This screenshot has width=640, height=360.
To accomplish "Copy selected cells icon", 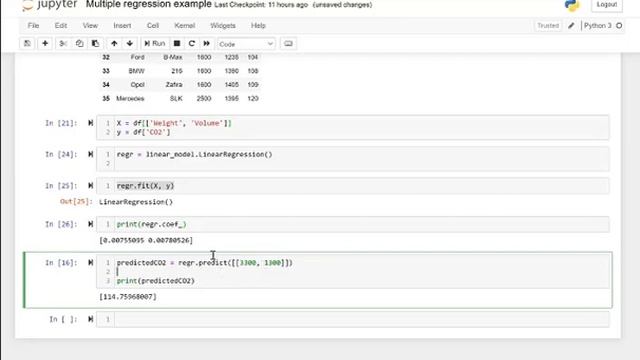I will click(x=79, y=44).
